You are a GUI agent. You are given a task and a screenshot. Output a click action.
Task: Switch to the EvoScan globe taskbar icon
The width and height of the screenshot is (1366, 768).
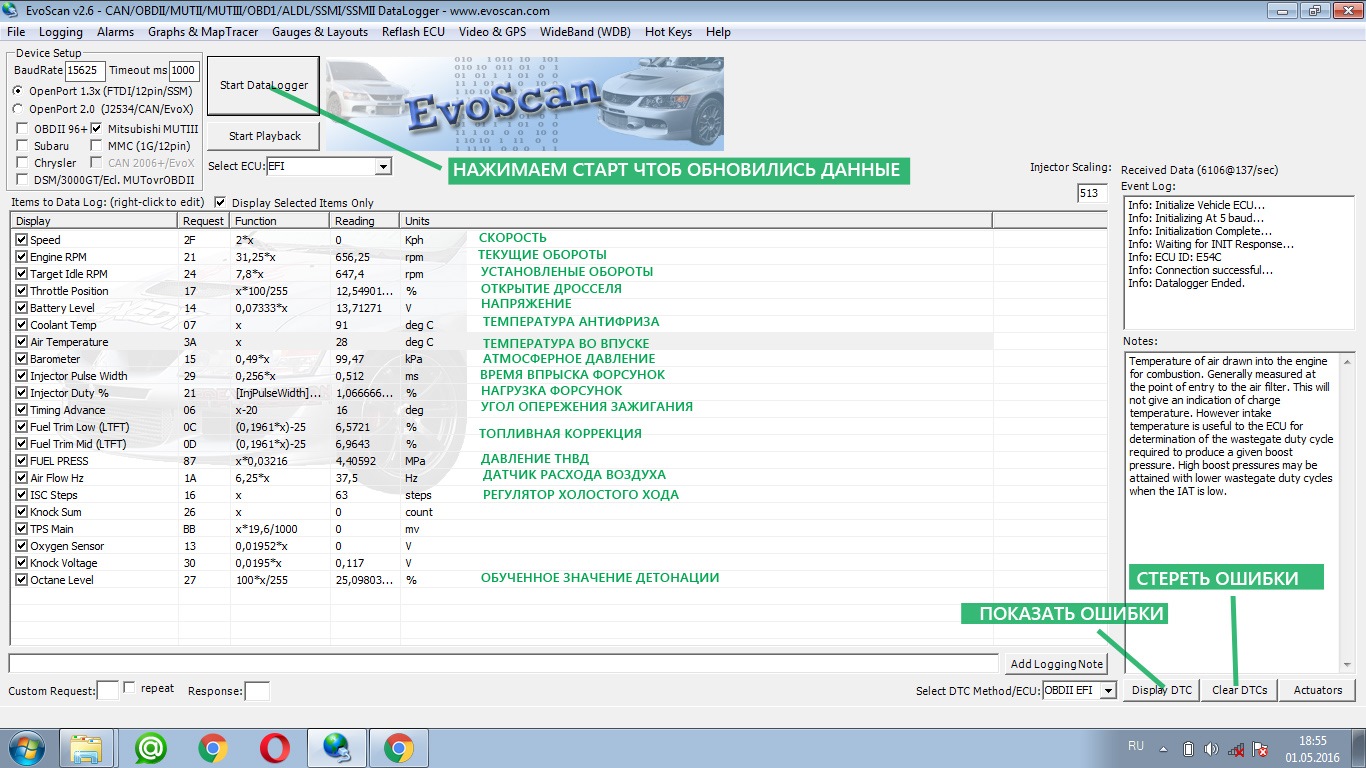[336, 748]
